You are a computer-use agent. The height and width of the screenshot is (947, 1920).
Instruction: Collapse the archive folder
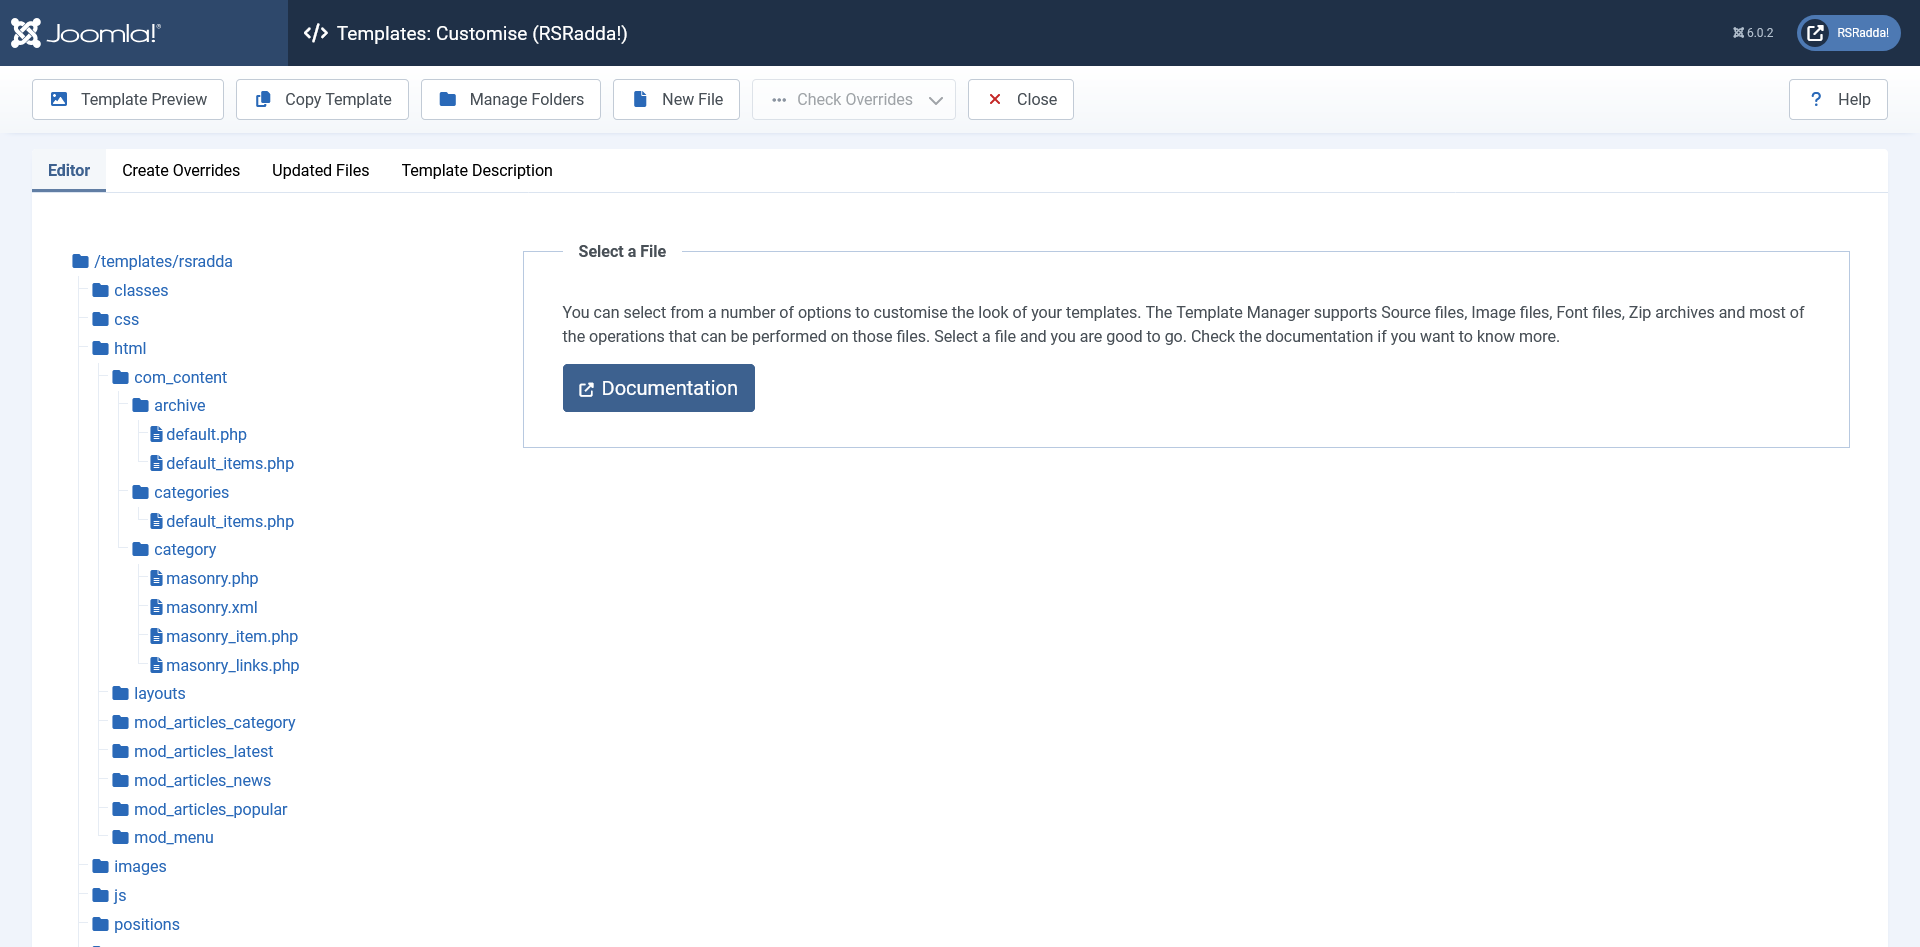click(x=179, y=405)
